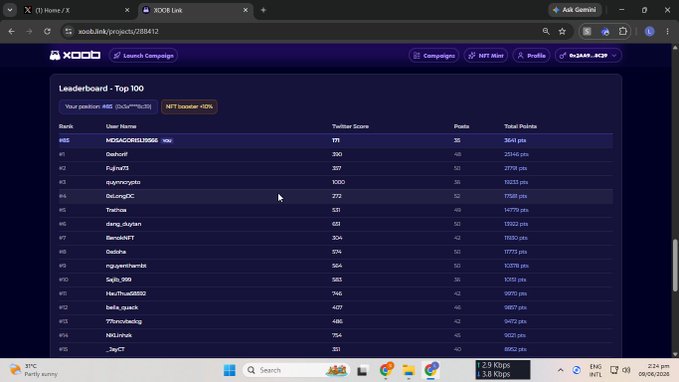Screen dimensions: 679x382
Task: Click the taskbar Search box
Action: click(297, 370)
